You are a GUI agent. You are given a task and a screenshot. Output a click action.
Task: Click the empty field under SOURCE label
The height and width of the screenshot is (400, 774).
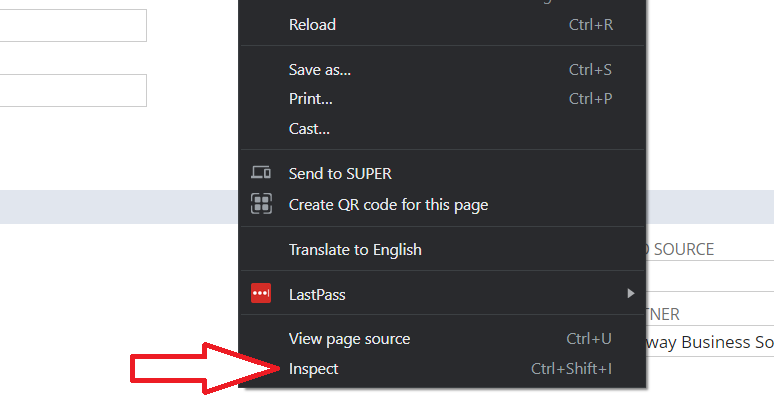click(x=710, y=276)
